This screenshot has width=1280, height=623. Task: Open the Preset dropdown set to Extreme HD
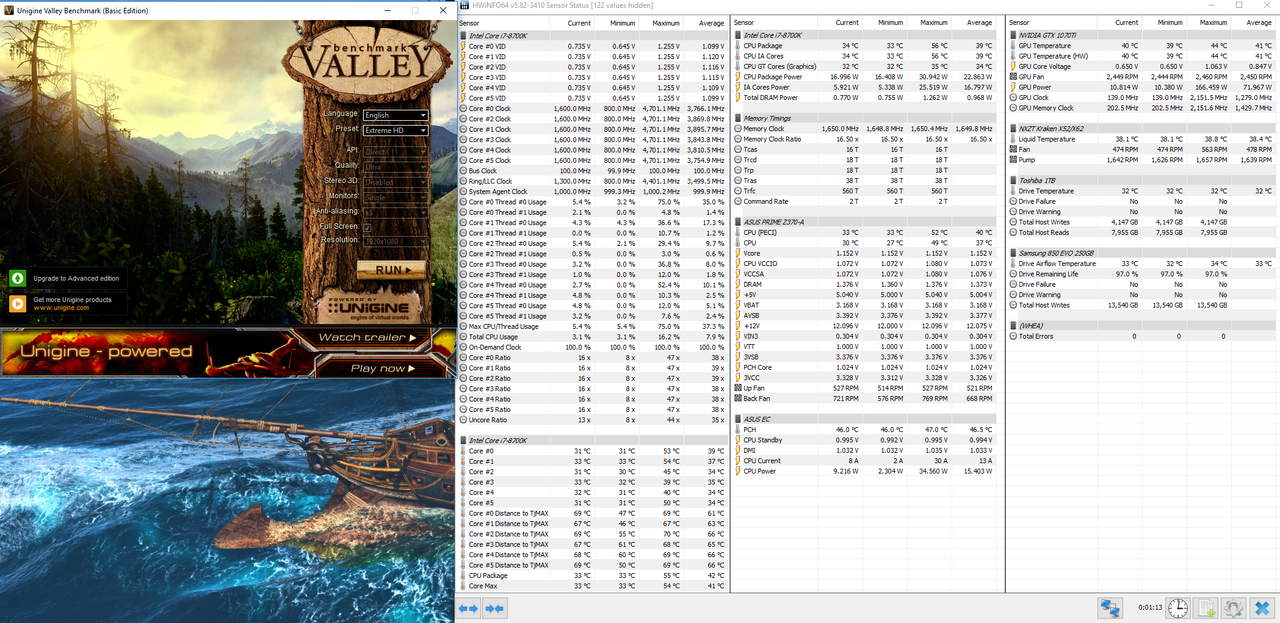pos(395,130)
